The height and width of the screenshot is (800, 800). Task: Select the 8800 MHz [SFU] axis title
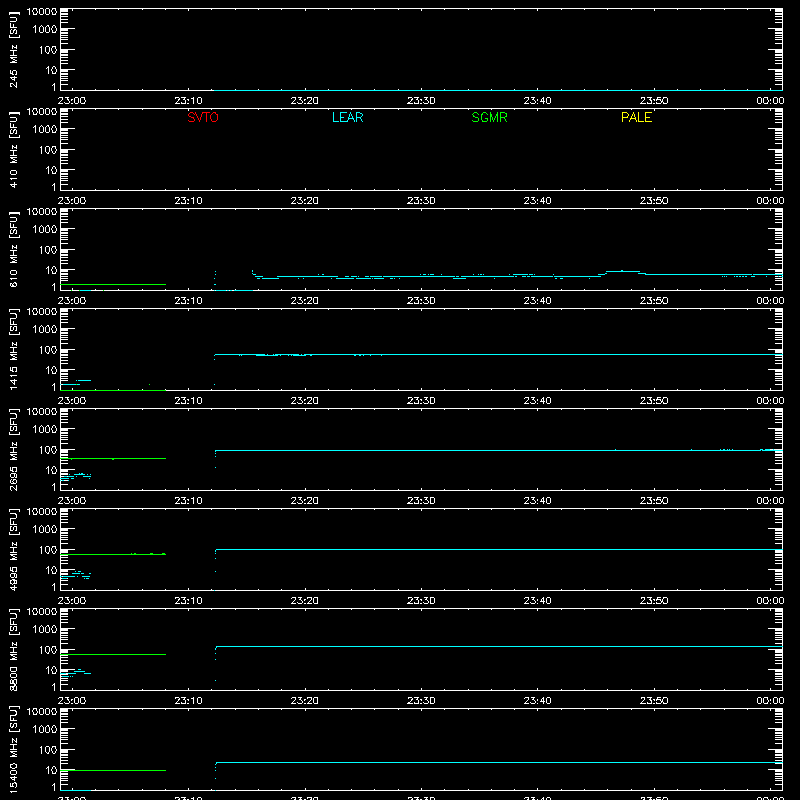13,649
